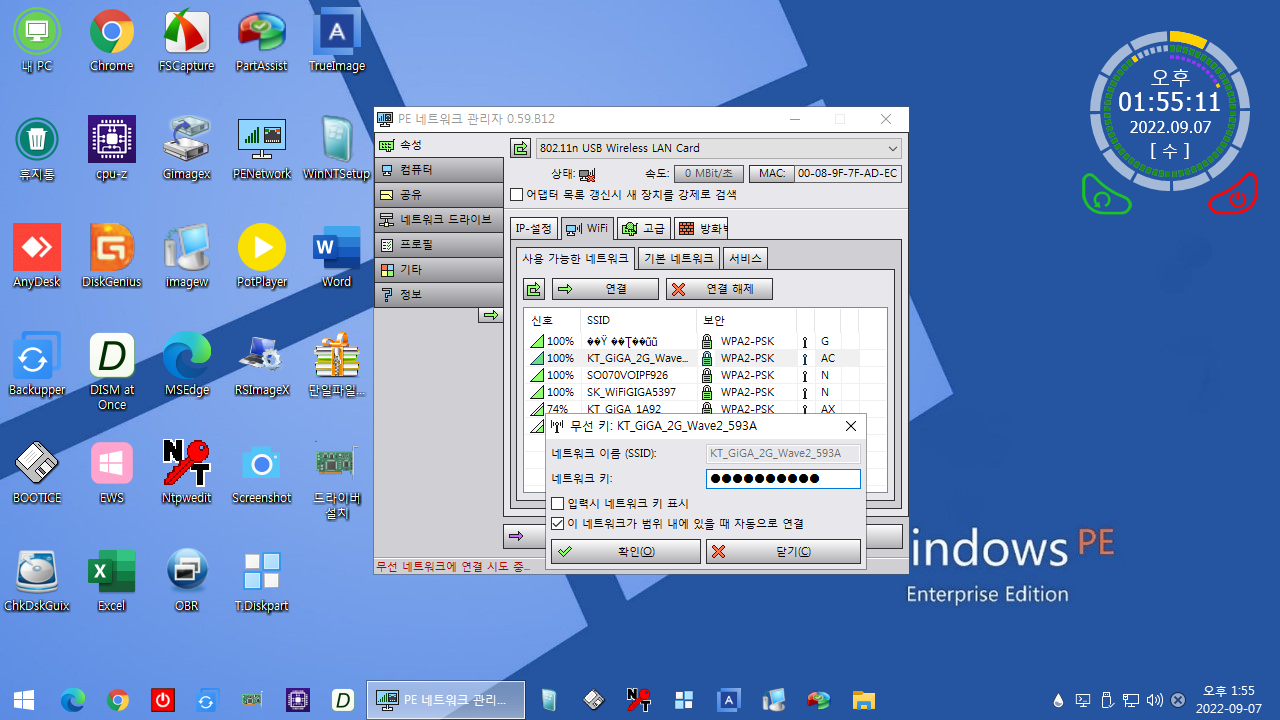Select the WiFi tab
This screenshot has width=1280, height=720.
click(587, 228)
